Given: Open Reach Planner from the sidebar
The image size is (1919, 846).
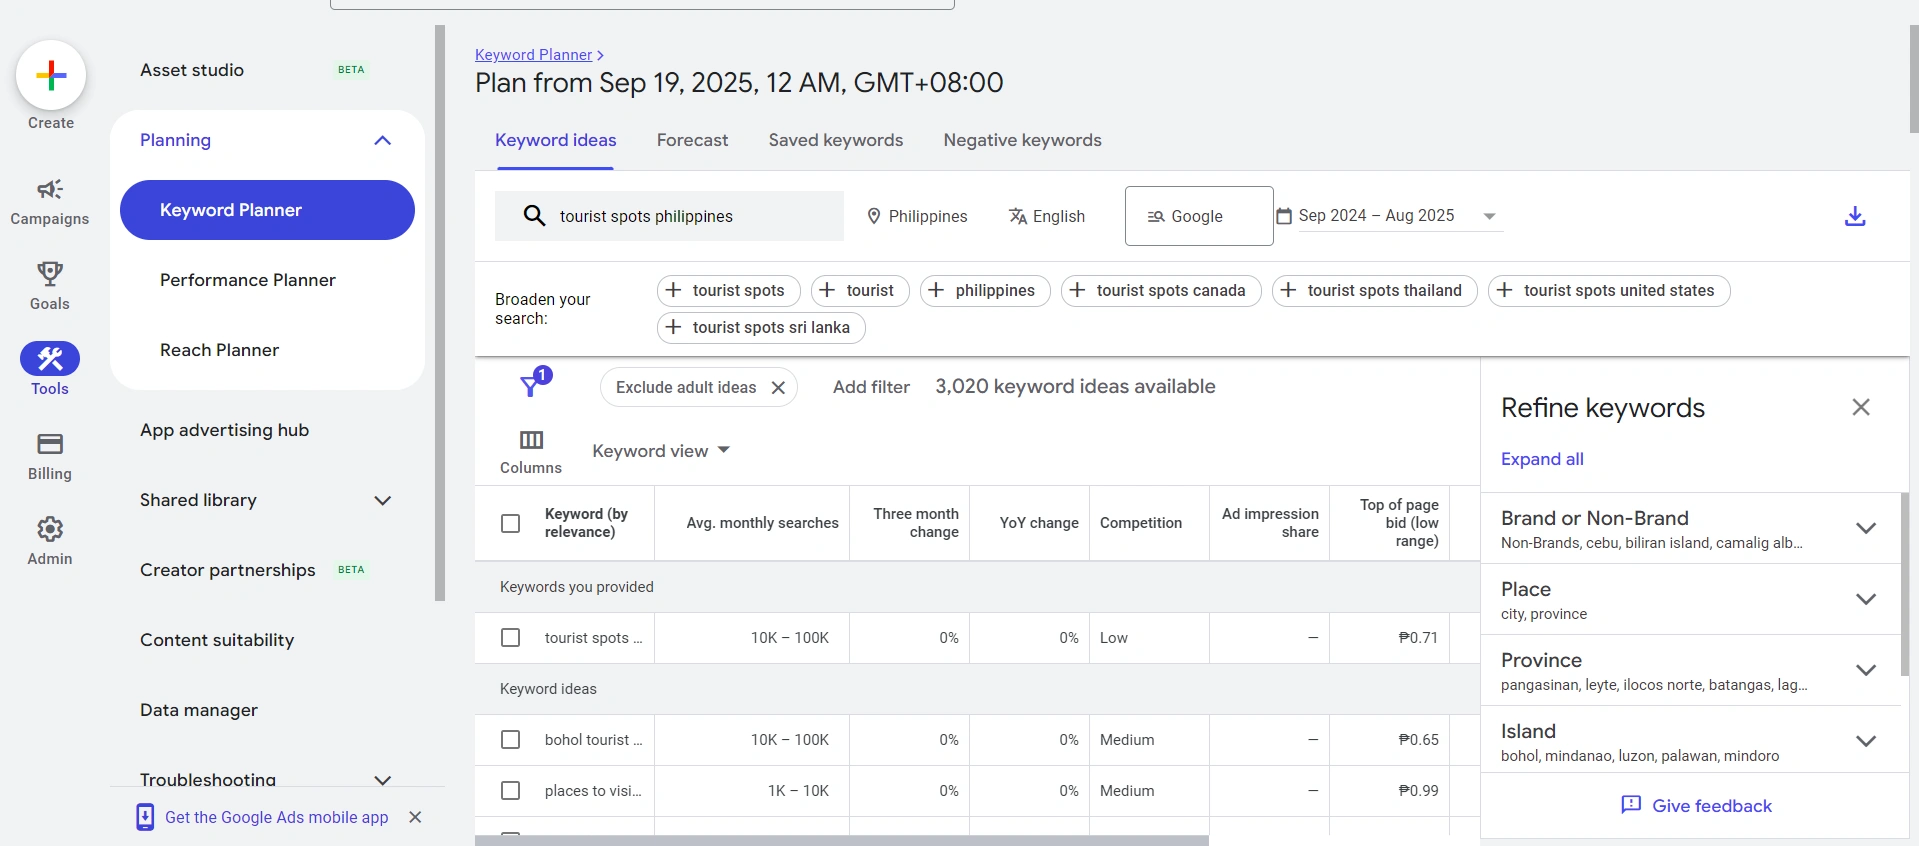Looking at the screenshot, I should click(219, 350).
